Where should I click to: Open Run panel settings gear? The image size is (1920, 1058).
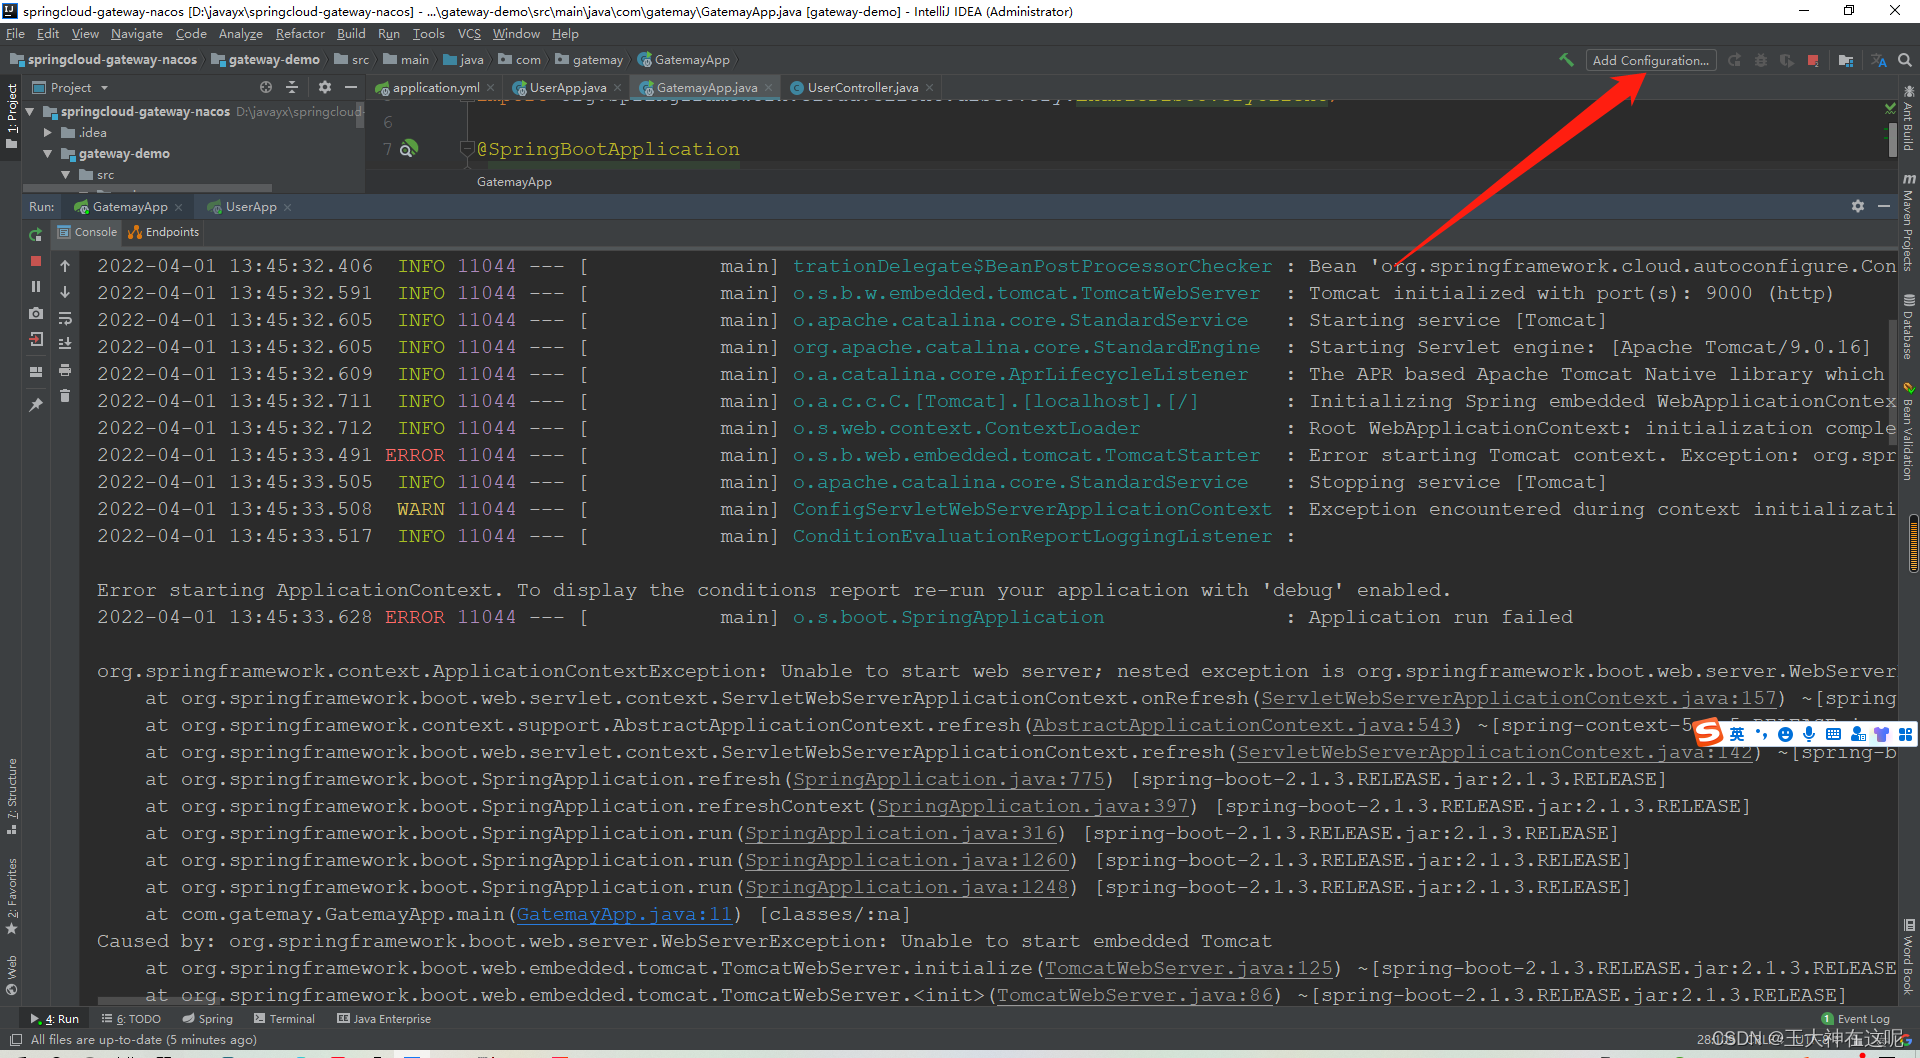[1858, 206]
